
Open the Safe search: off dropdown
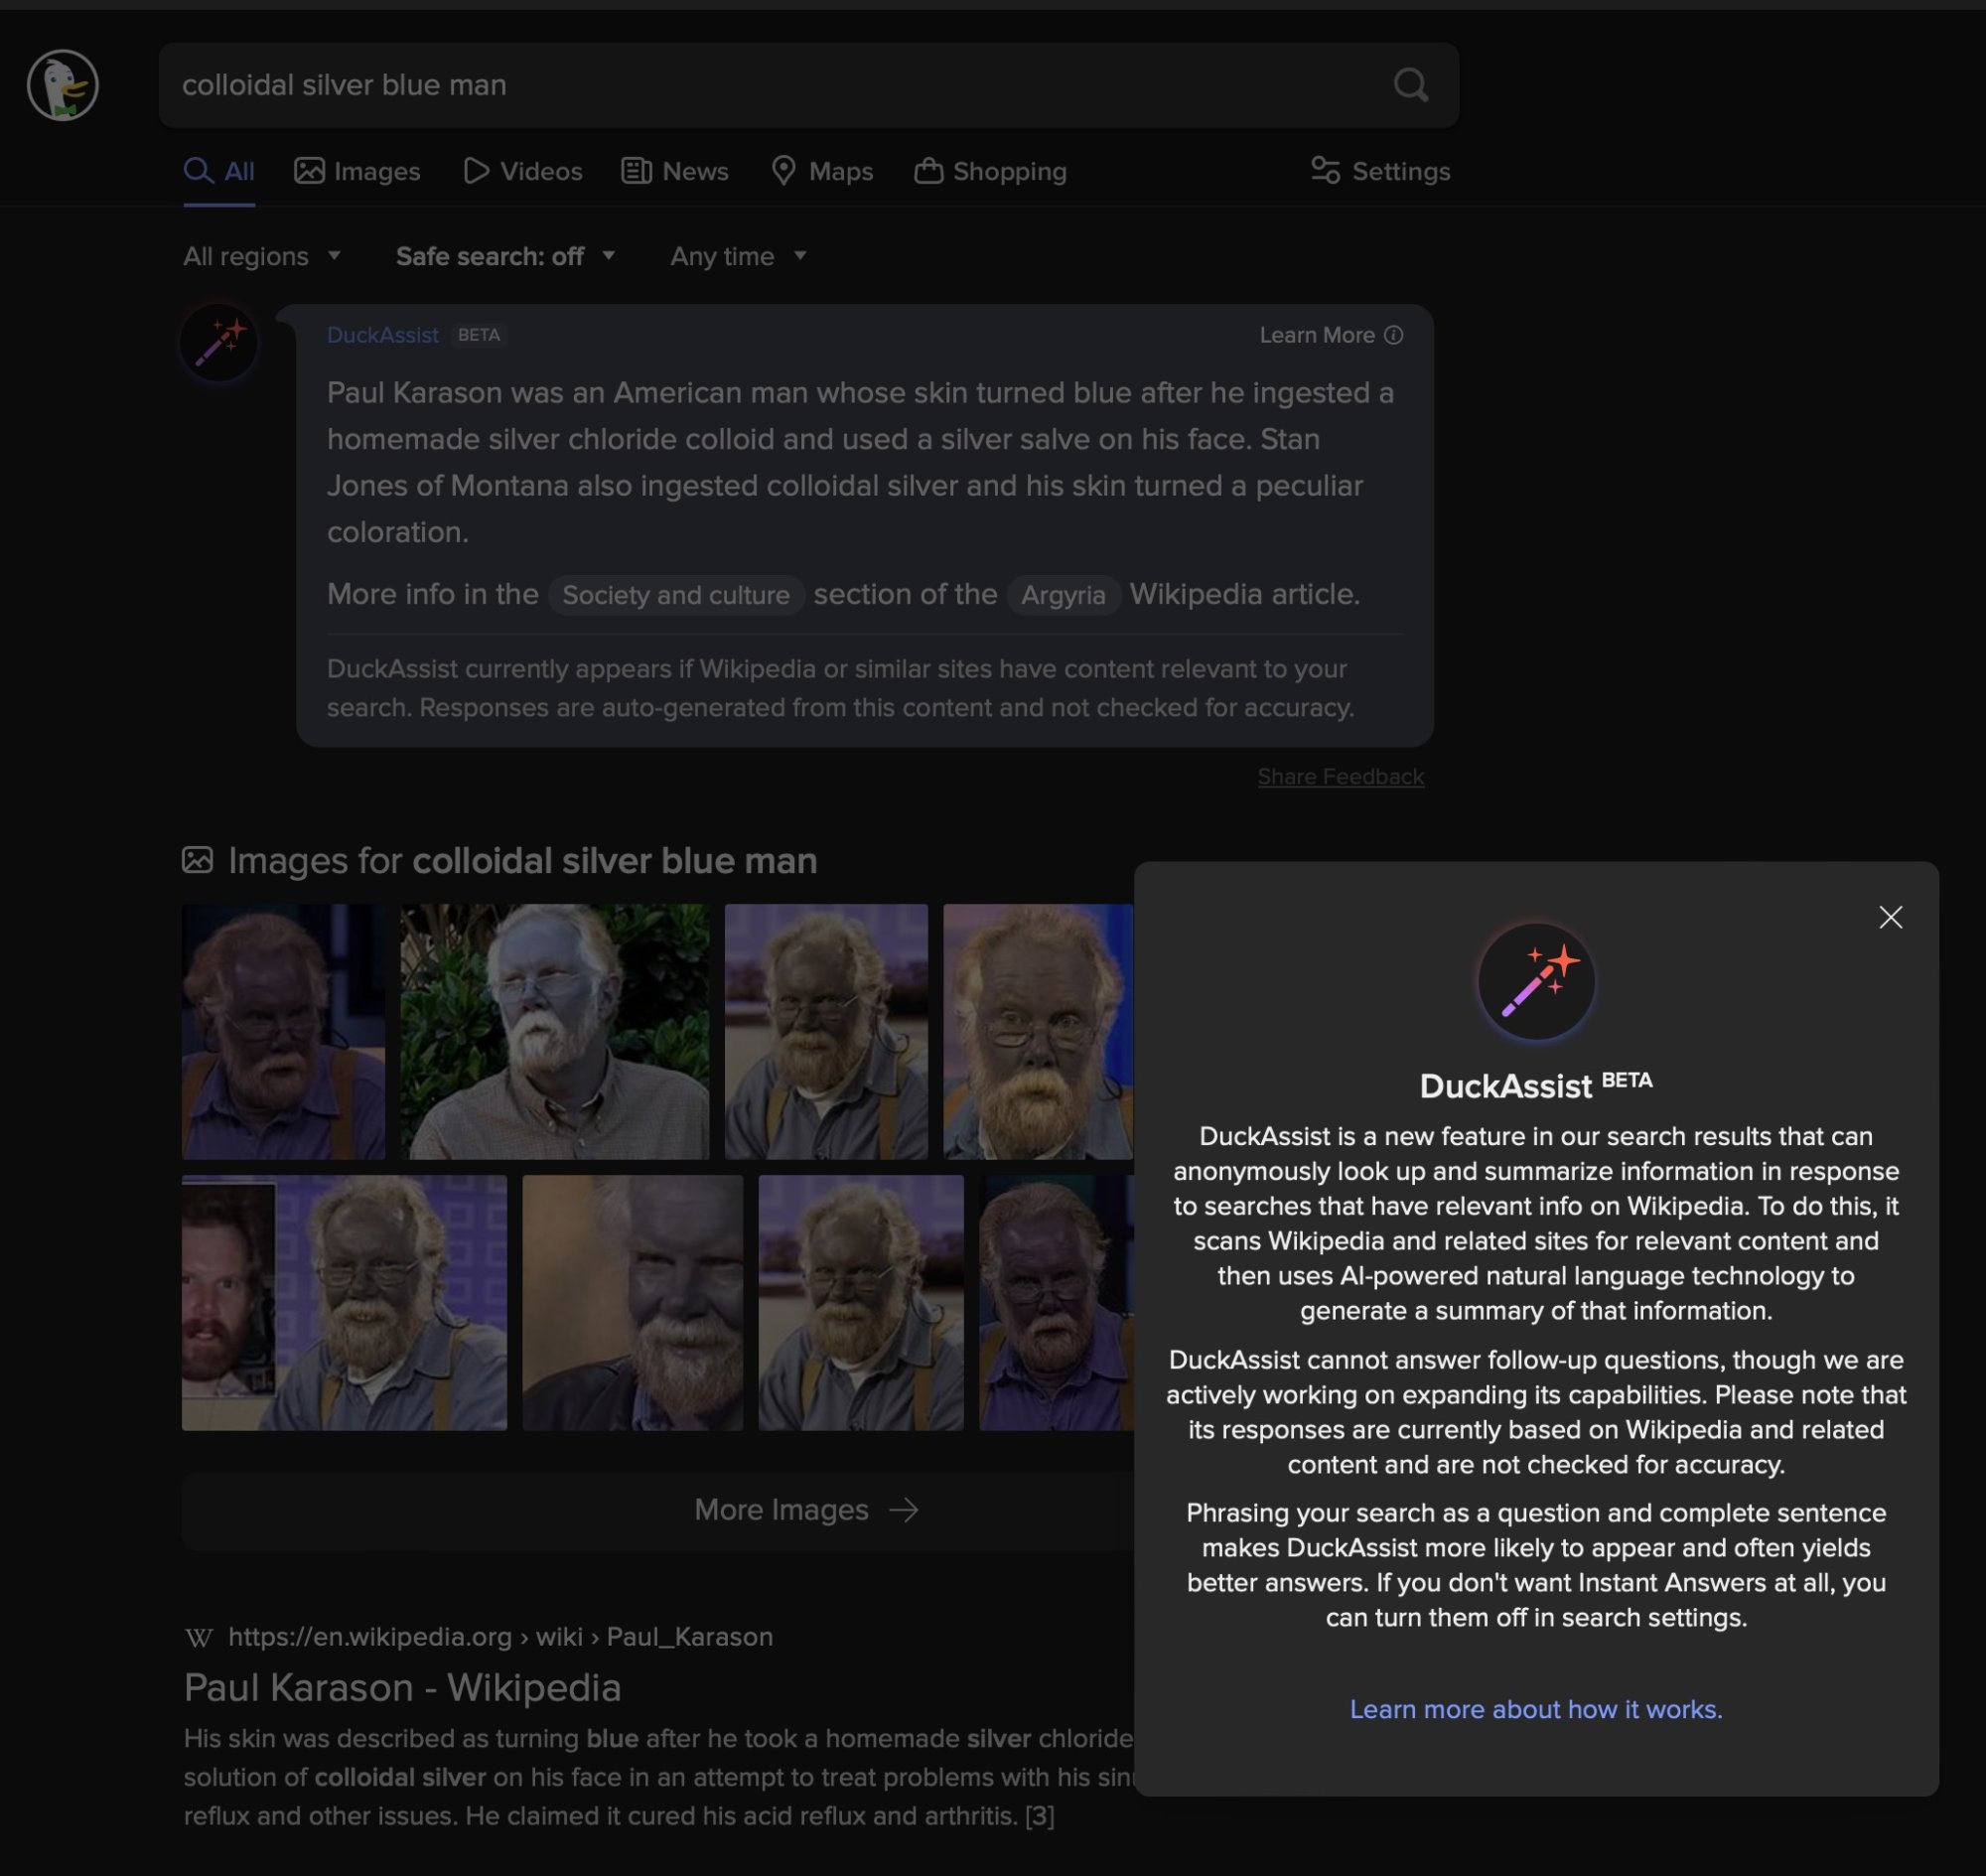tap(505, 257)
